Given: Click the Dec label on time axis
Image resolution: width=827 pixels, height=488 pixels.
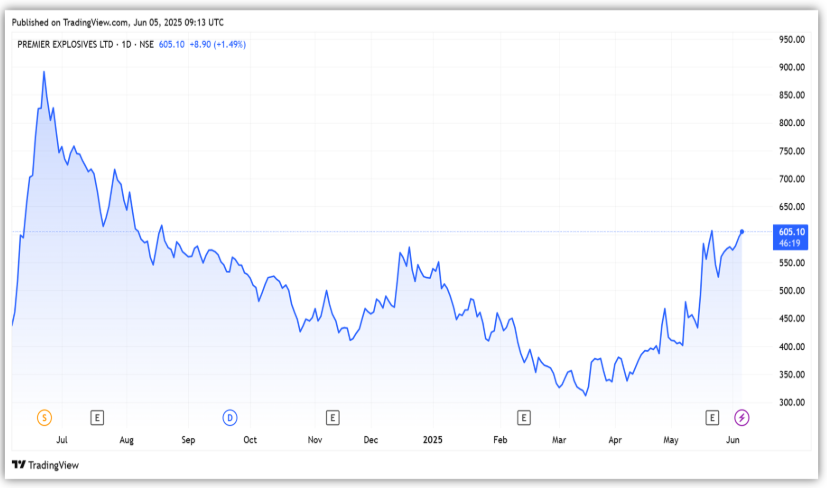Looking at the screenshot, I should coord(371,439).
